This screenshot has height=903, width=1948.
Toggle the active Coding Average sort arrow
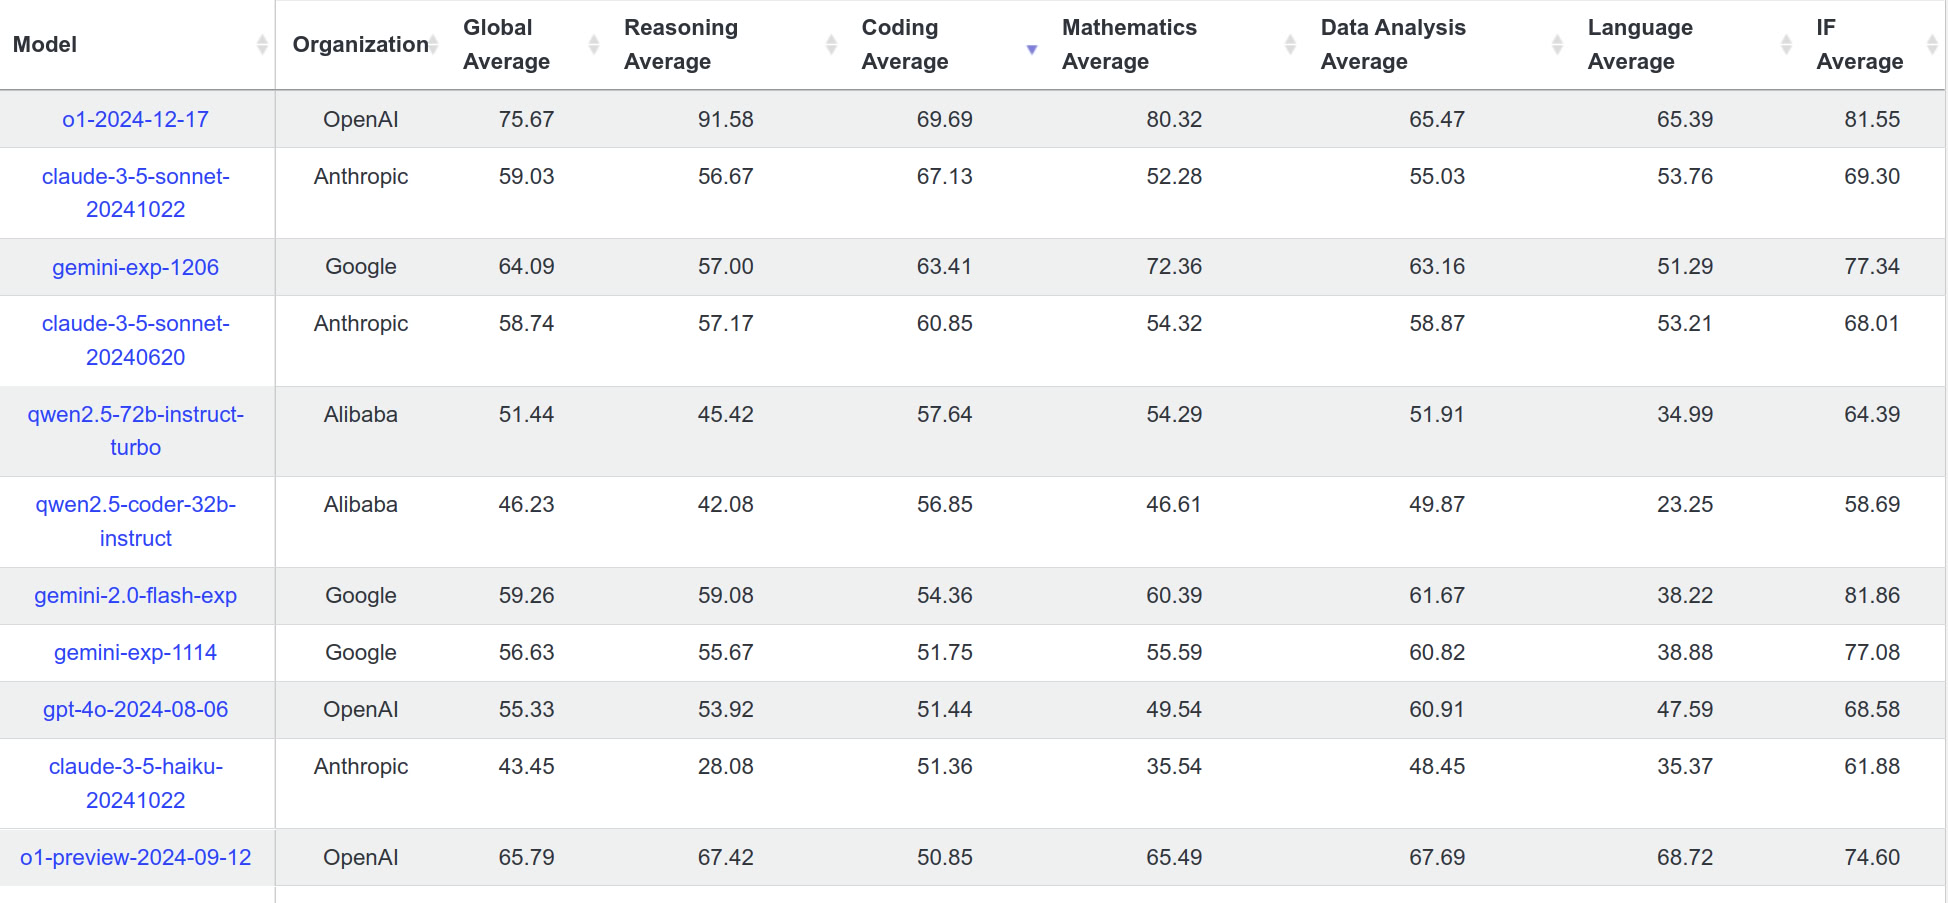coord(1032,49)
